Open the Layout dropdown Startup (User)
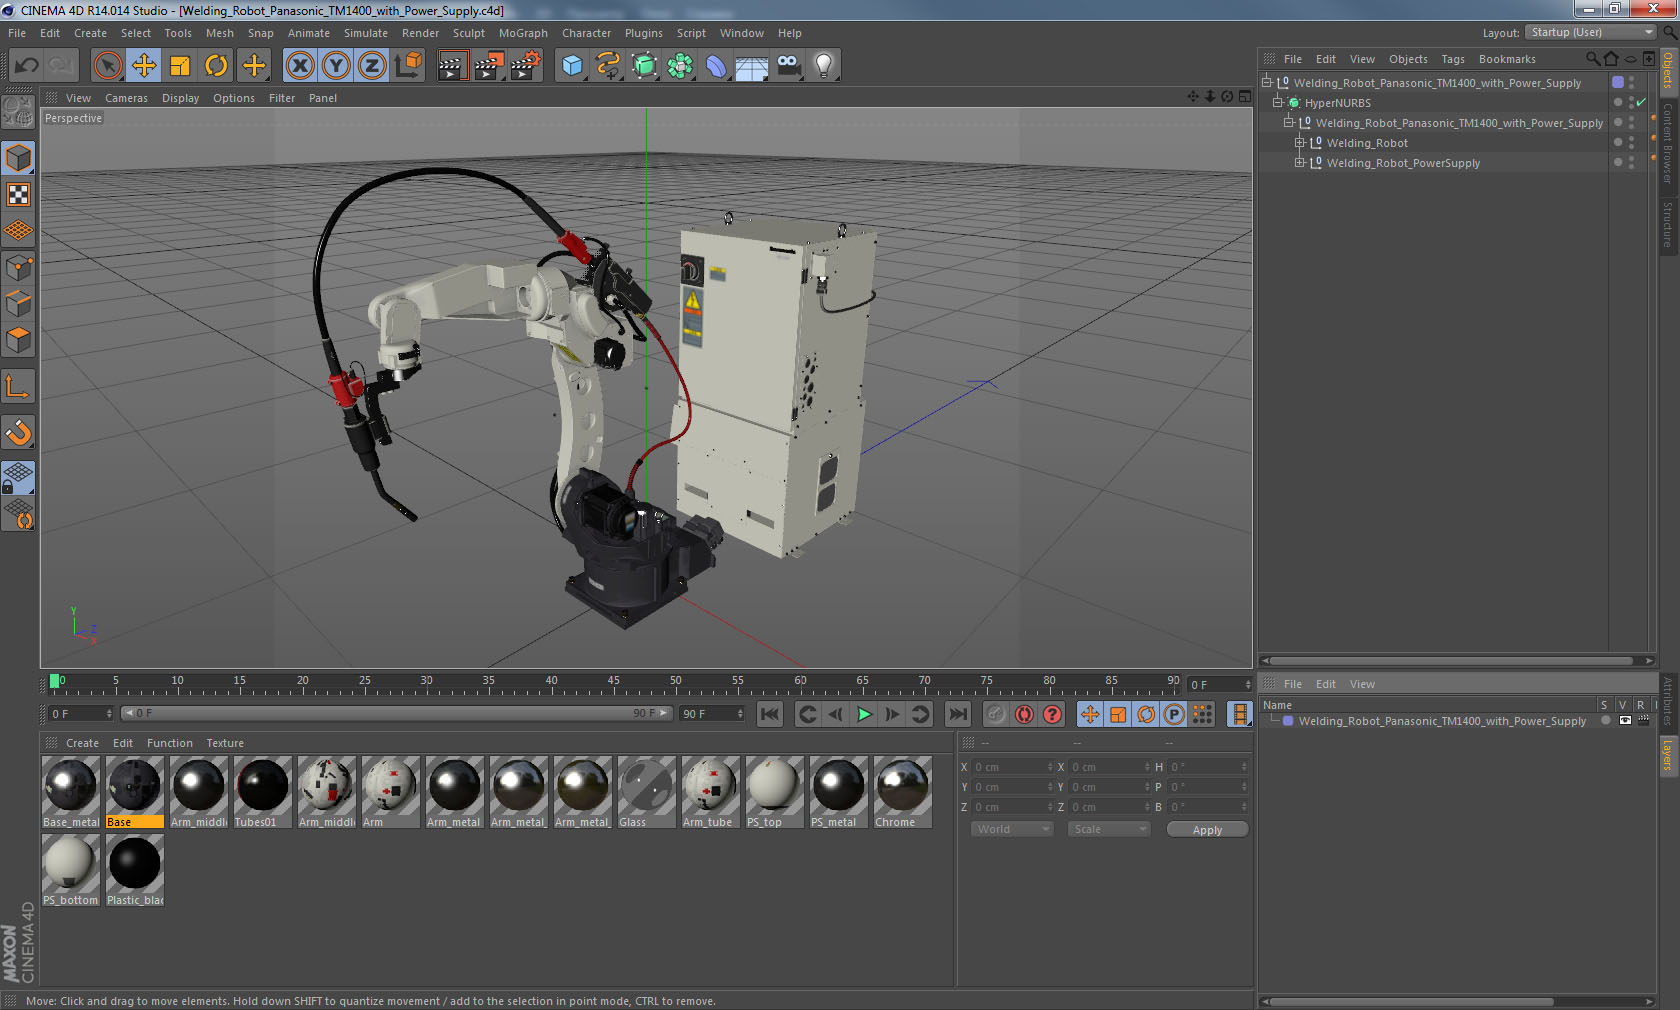Image resolution: width=1680 pixels, height=1010 pixels. pos(1592,32)
